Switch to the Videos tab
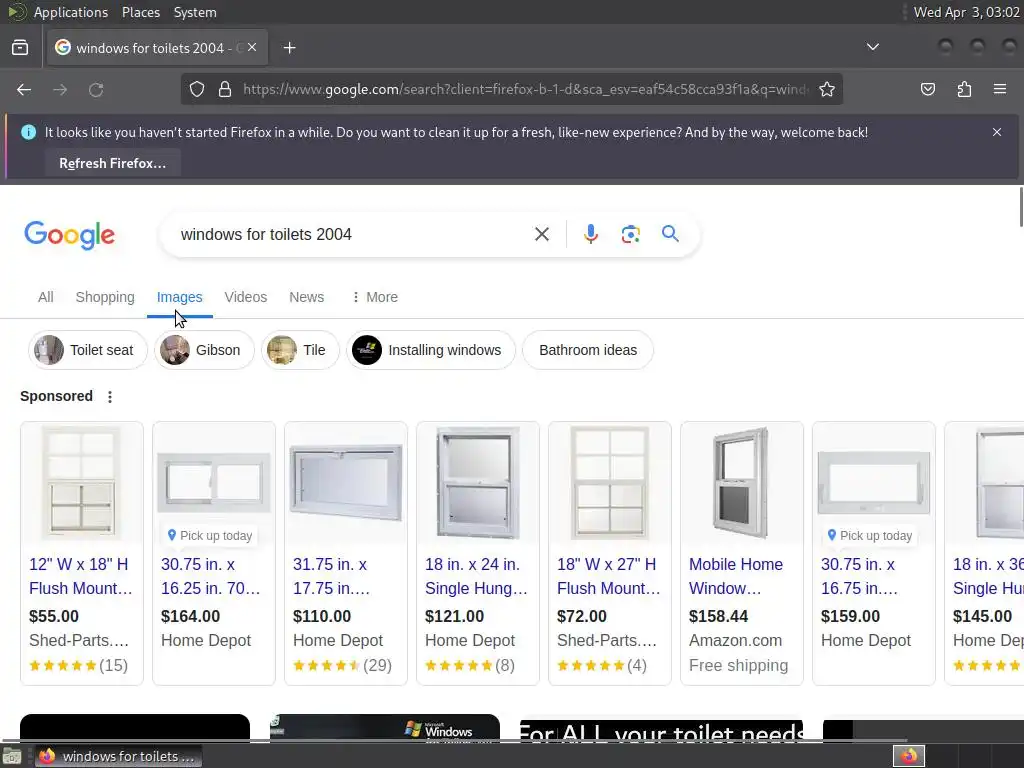Image resolution: width=1024 pixels, height=768 pixels. click(x=246, y=297)
